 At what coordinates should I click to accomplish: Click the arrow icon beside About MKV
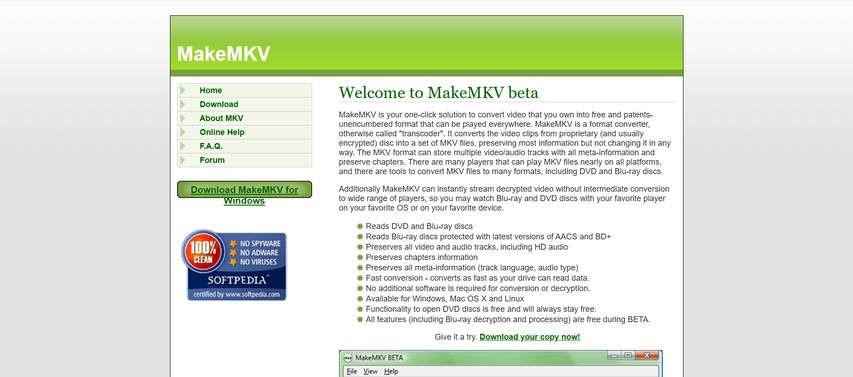tap(183, 118)
